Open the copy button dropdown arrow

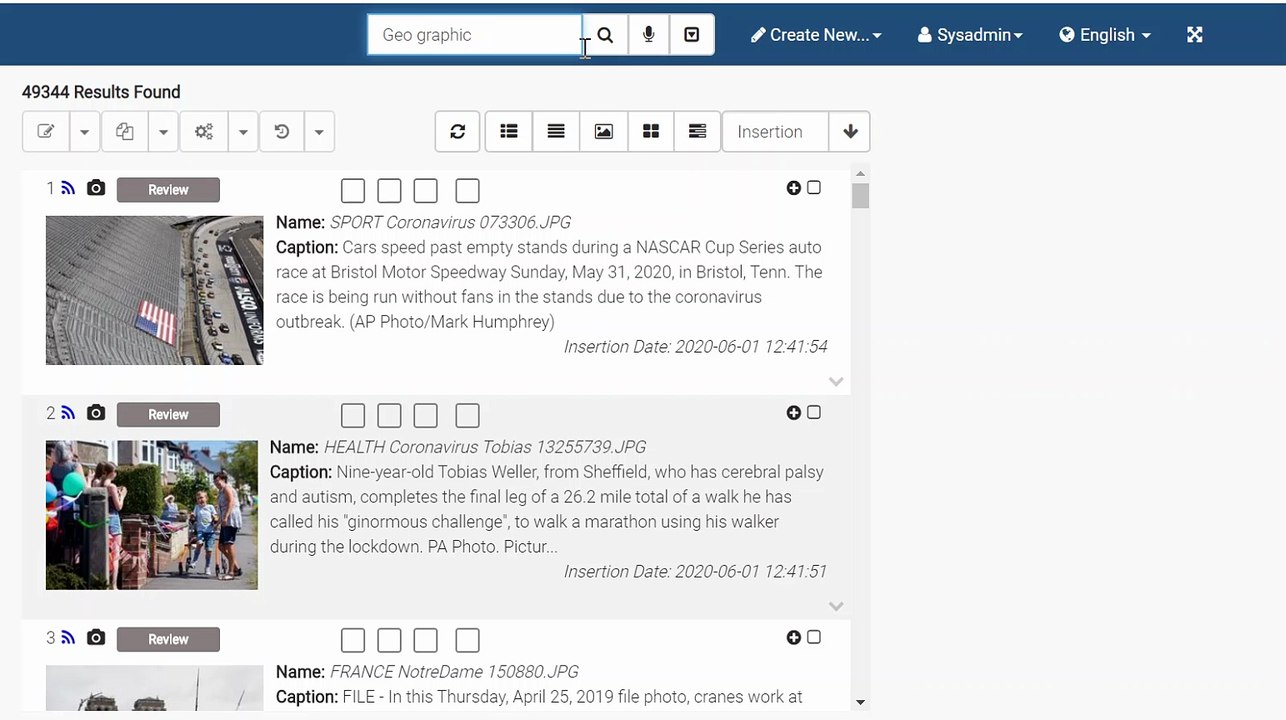[x=163, y=131]
